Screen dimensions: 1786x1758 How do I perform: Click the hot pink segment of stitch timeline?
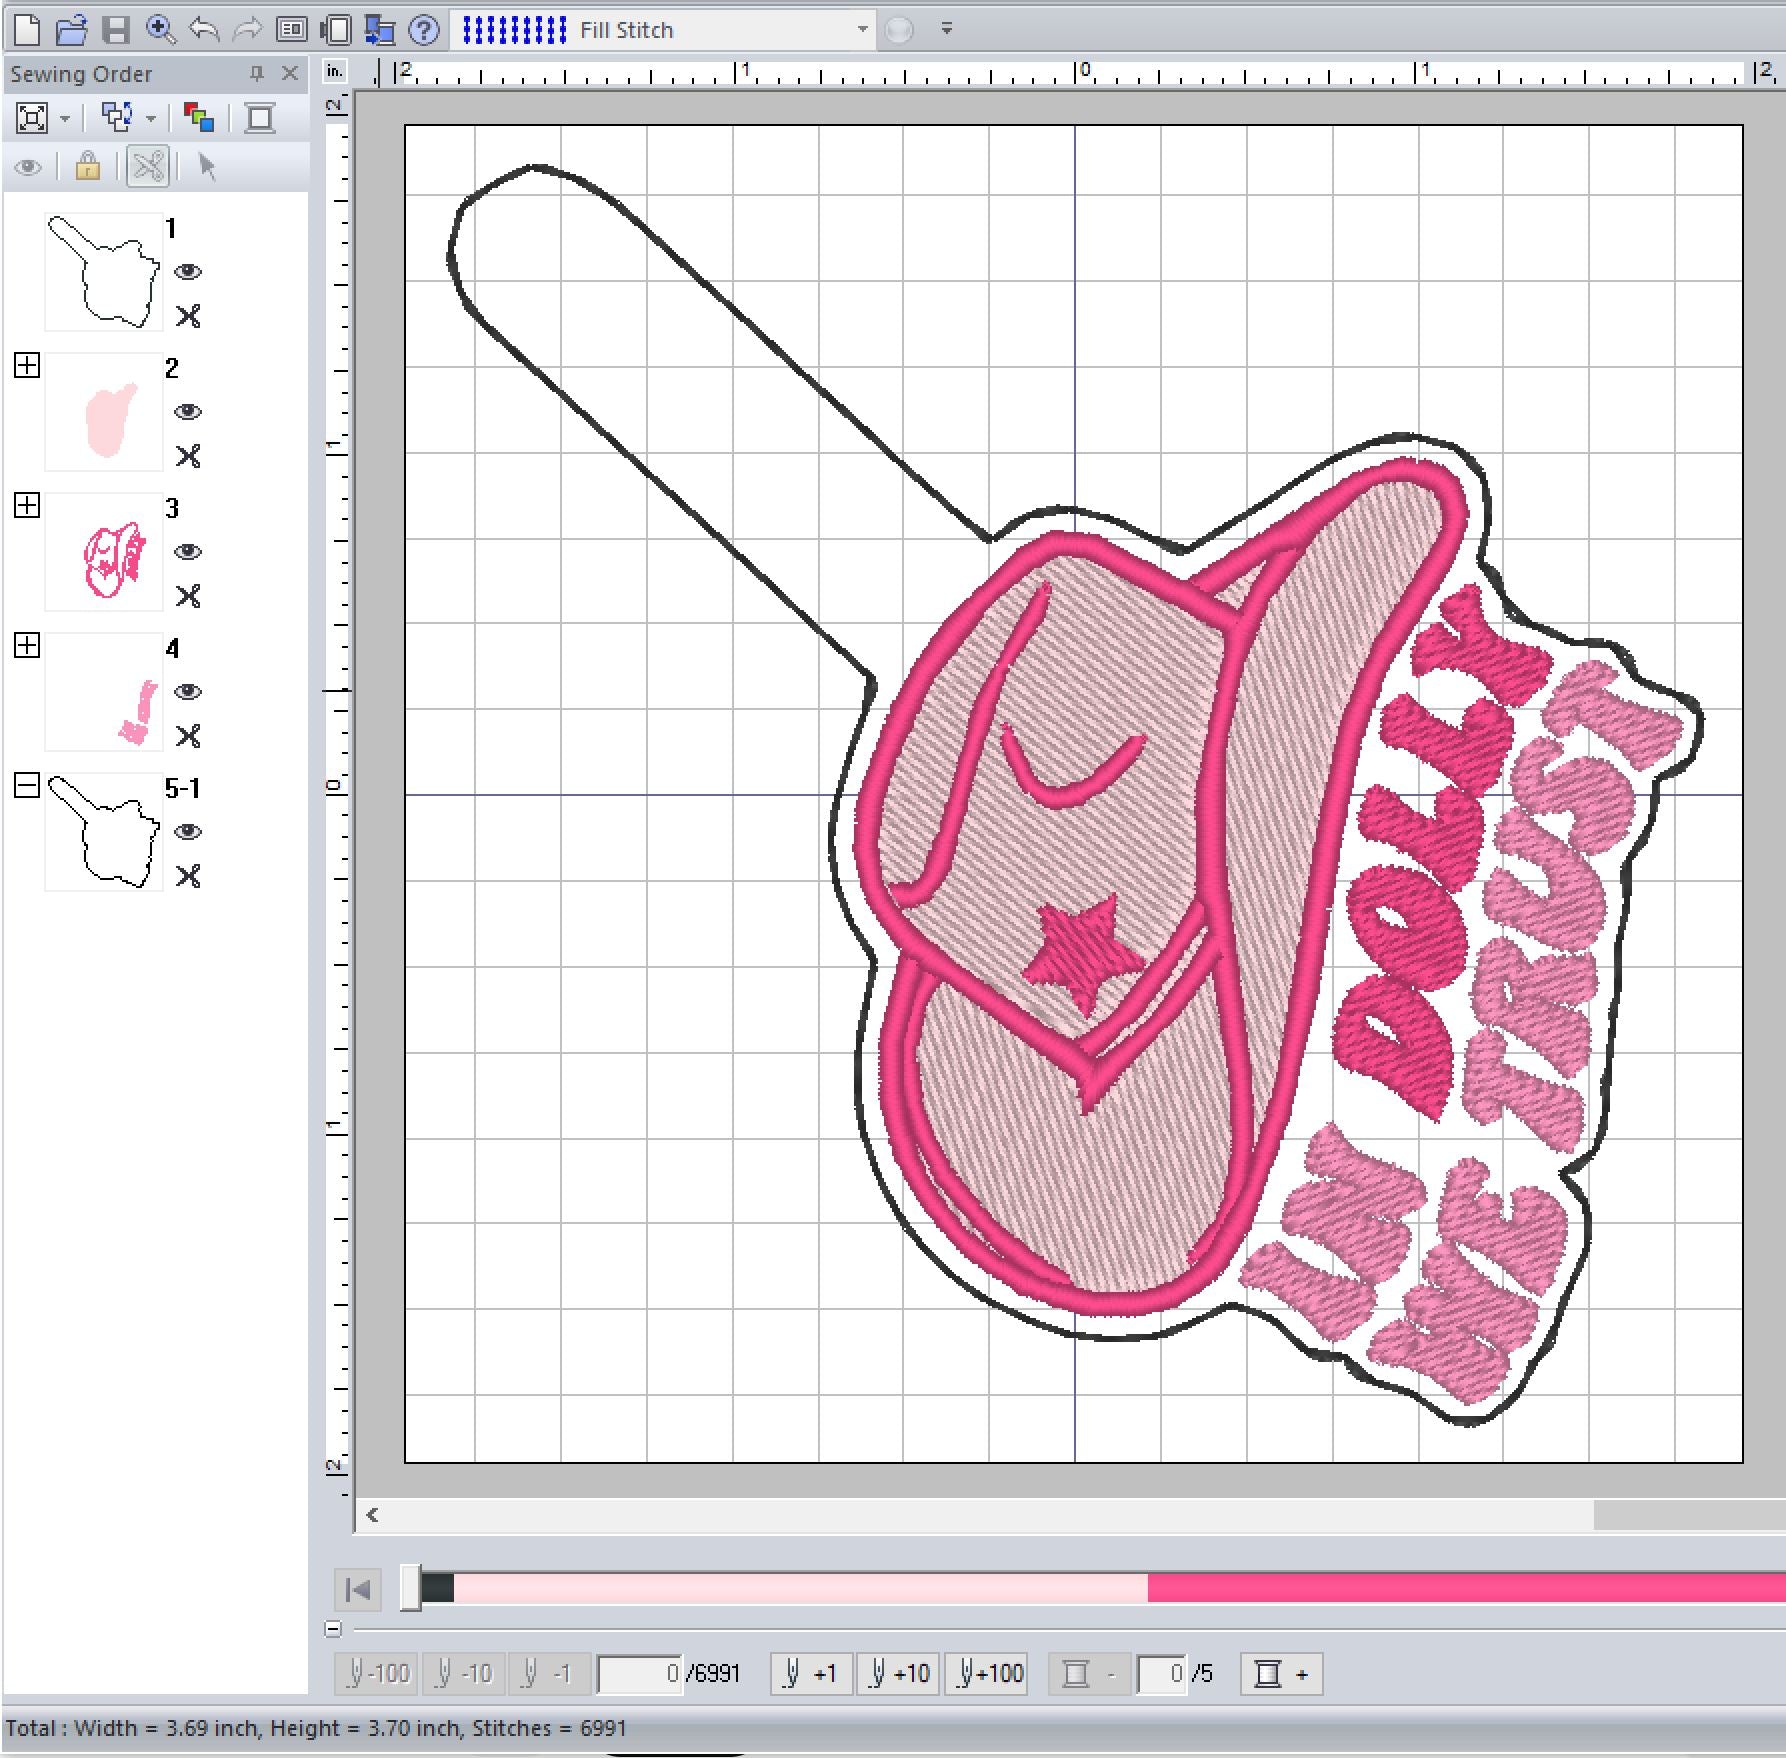[1466, 1588]
